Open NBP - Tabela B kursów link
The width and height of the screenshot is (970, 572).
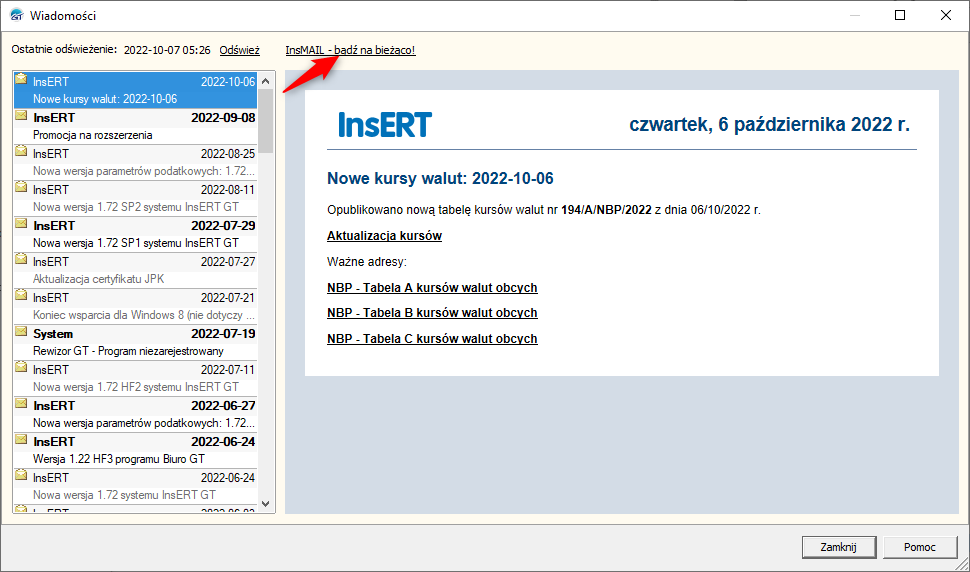432,313
